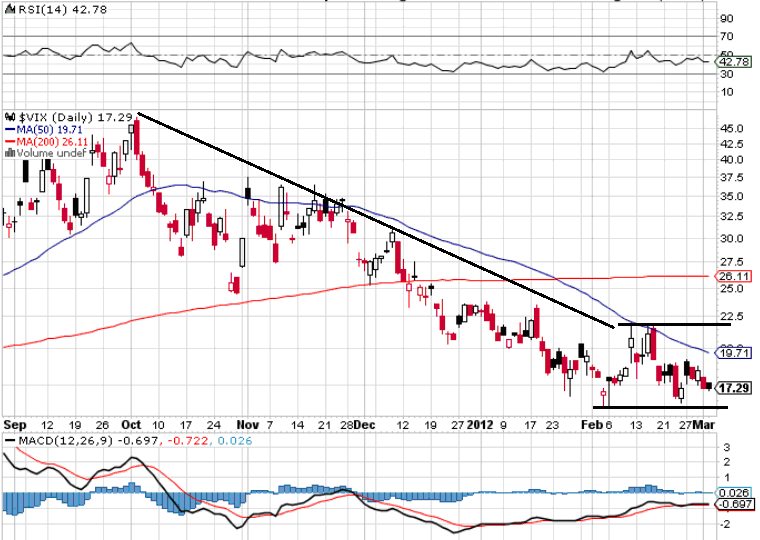Click the 30.0 price axis label
This screenshot has height=540, width=760.
[732, 238]
